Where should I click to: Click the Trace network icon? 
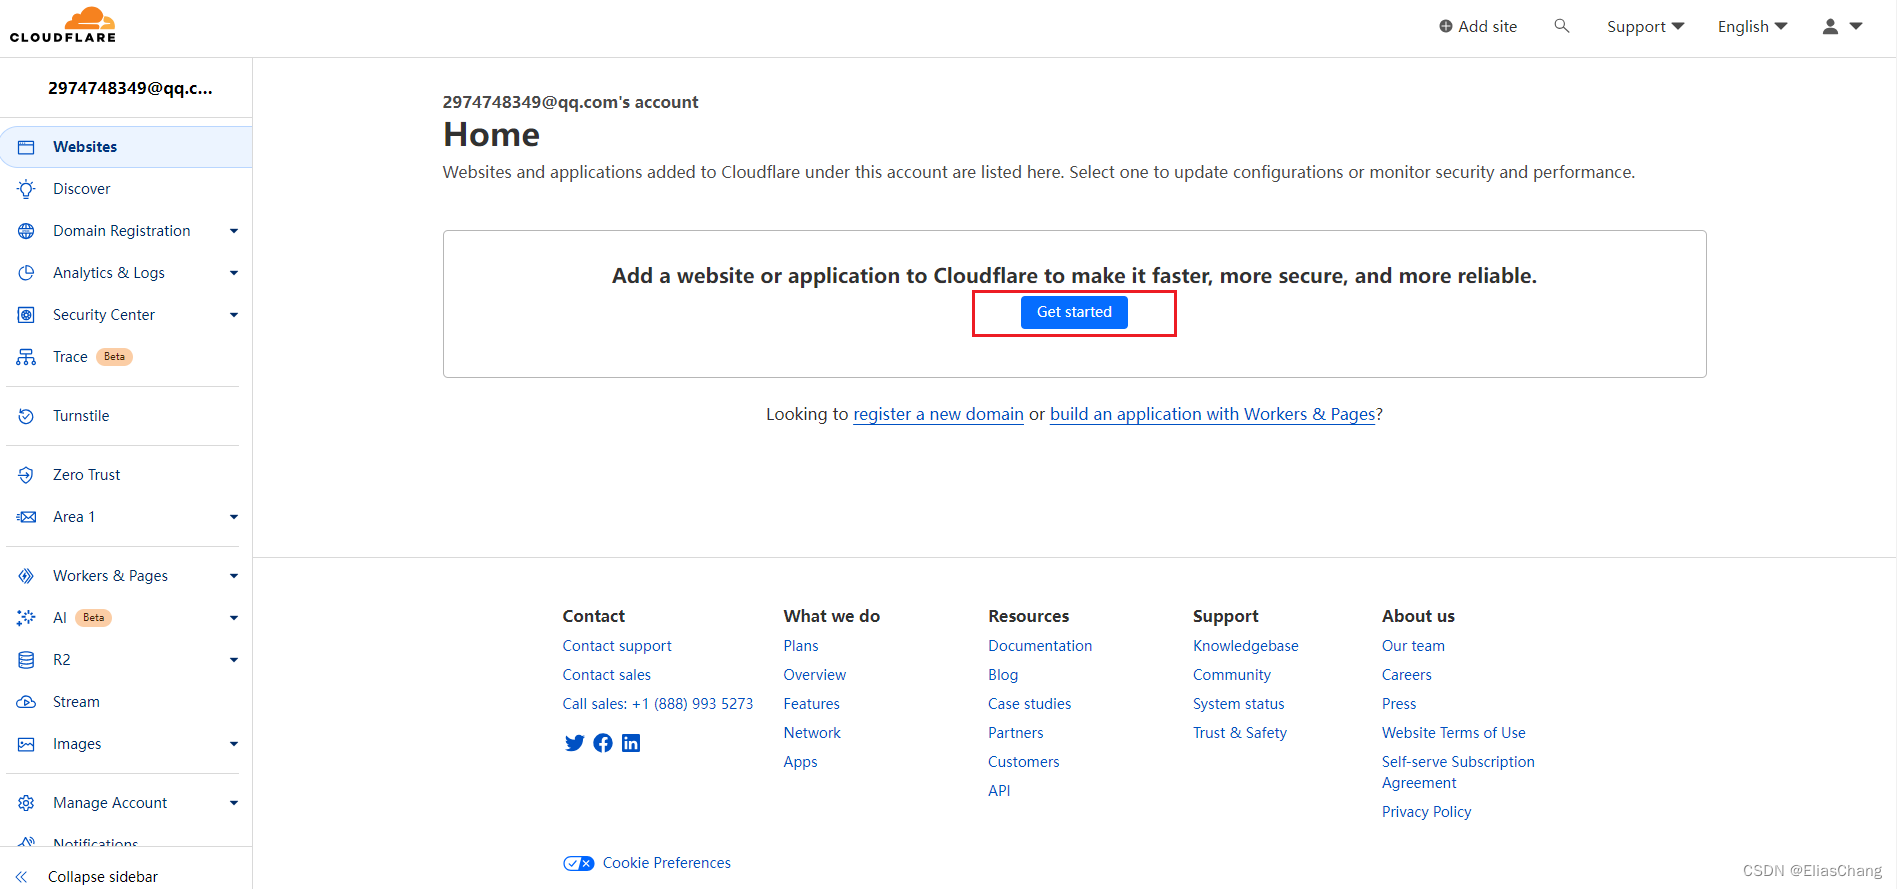(x=26, y=357)
